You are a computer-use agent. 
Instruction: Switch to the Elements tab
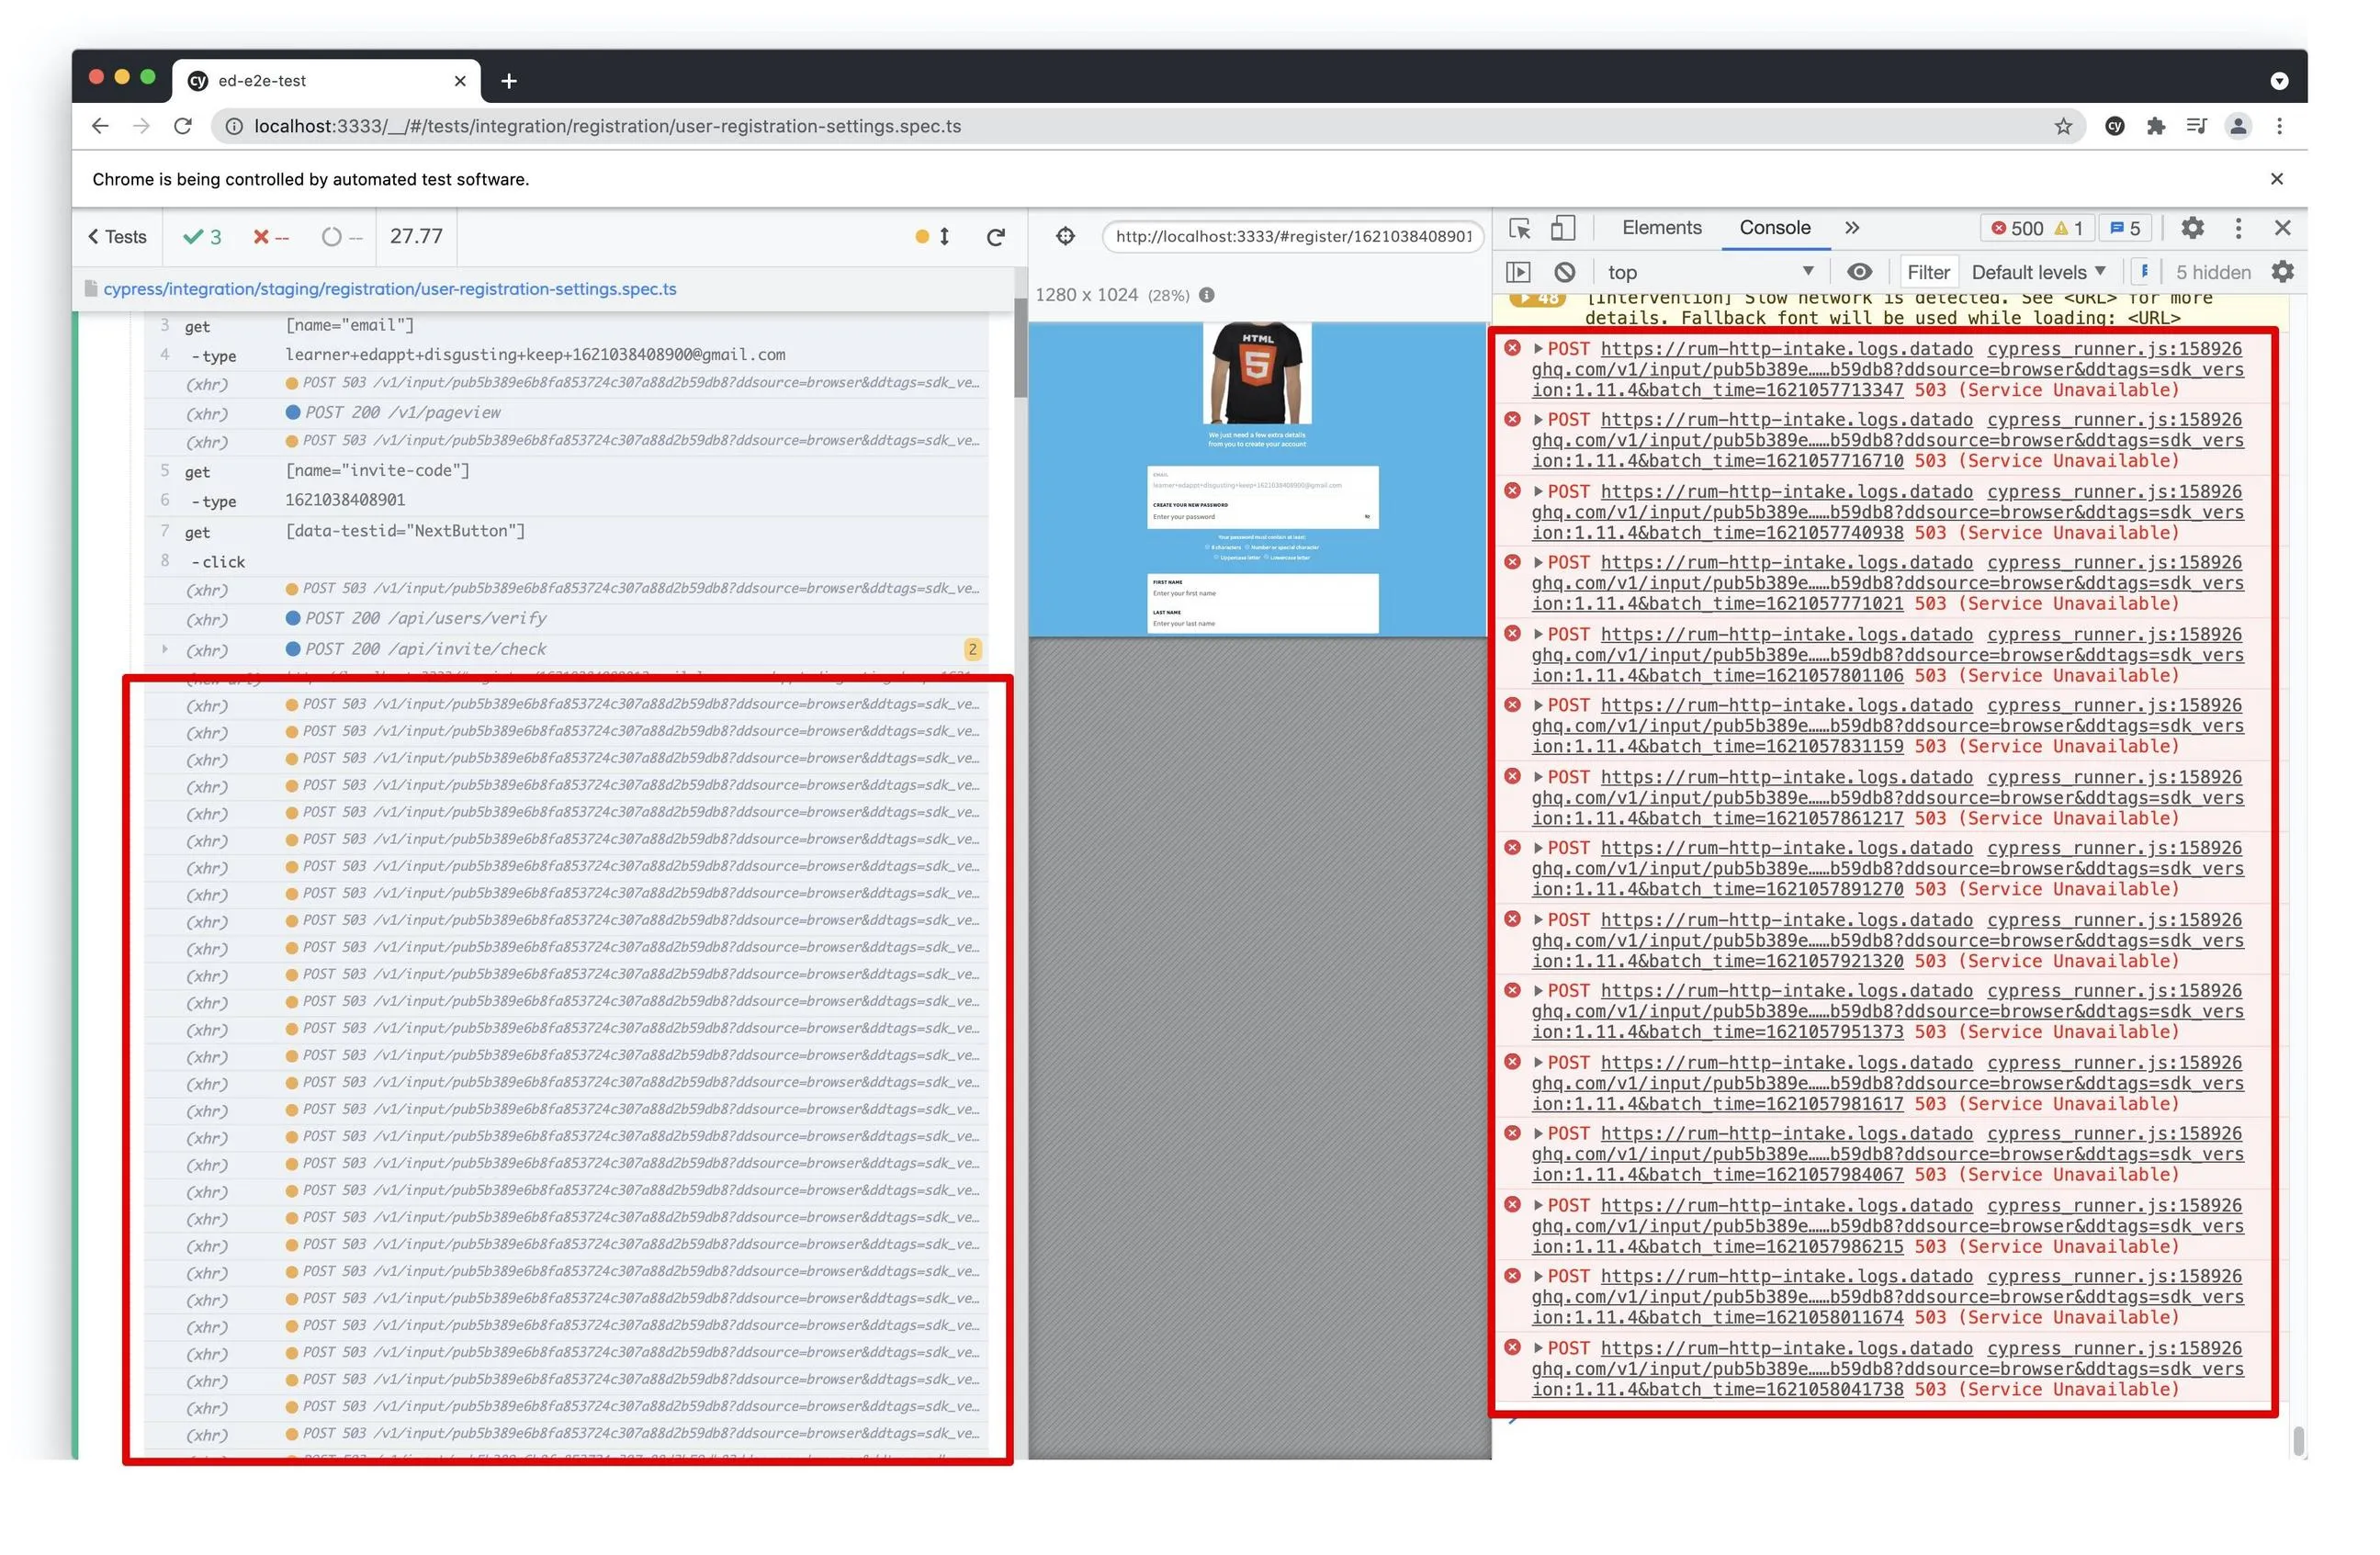point(1661,229)
